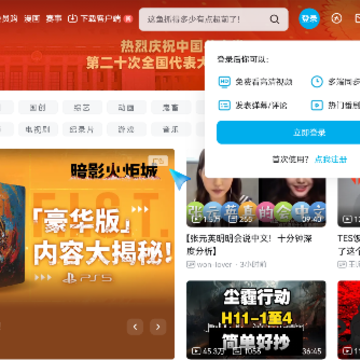
Task: Click the 免费看高清视频 text
Action: [264, 82]
